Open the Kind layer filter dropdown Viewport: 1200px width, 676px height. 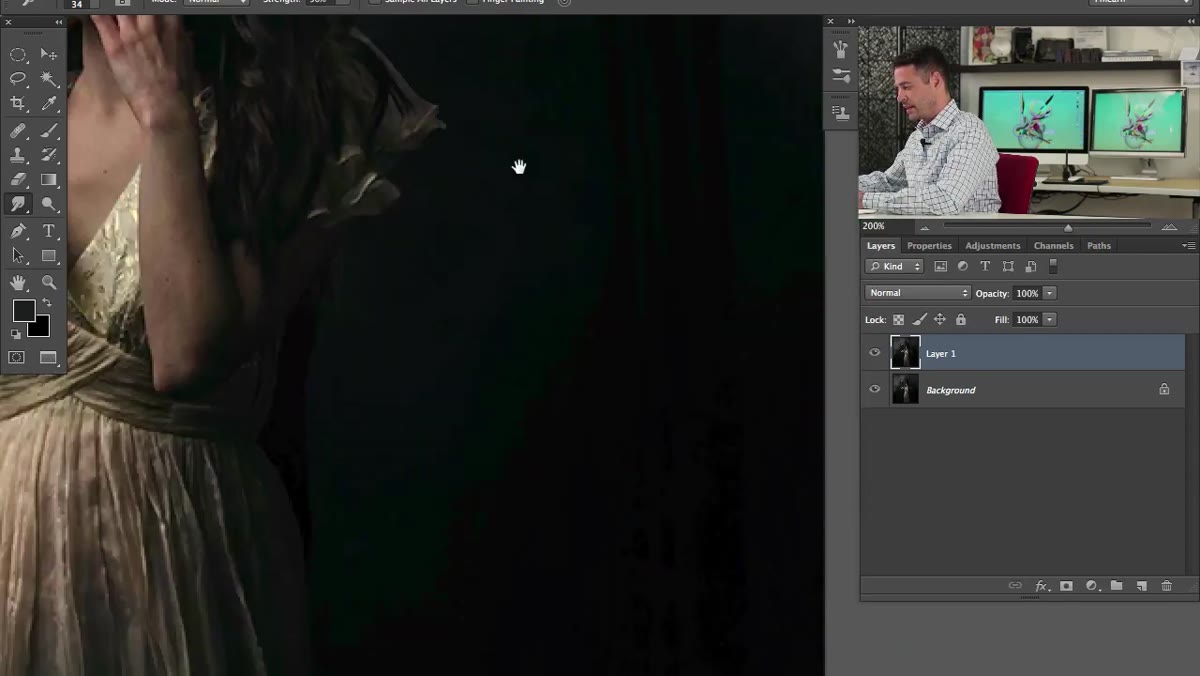(x=894, y=267)
